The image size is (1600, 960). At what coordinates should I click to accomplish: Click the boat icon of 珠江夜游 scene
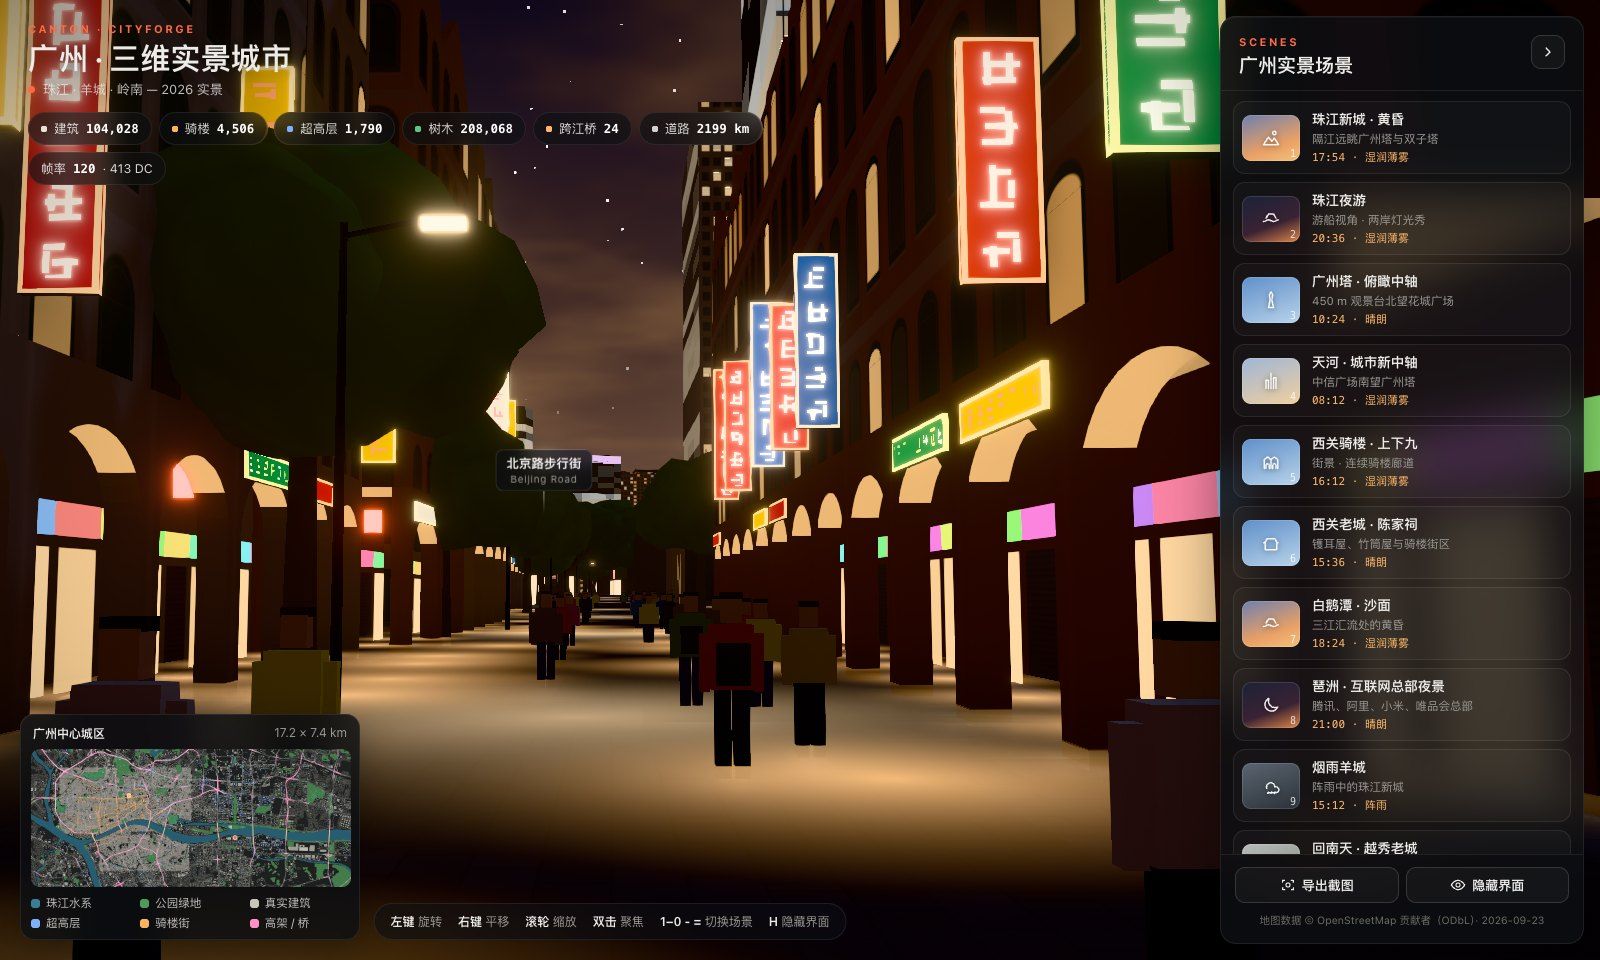1271,218
